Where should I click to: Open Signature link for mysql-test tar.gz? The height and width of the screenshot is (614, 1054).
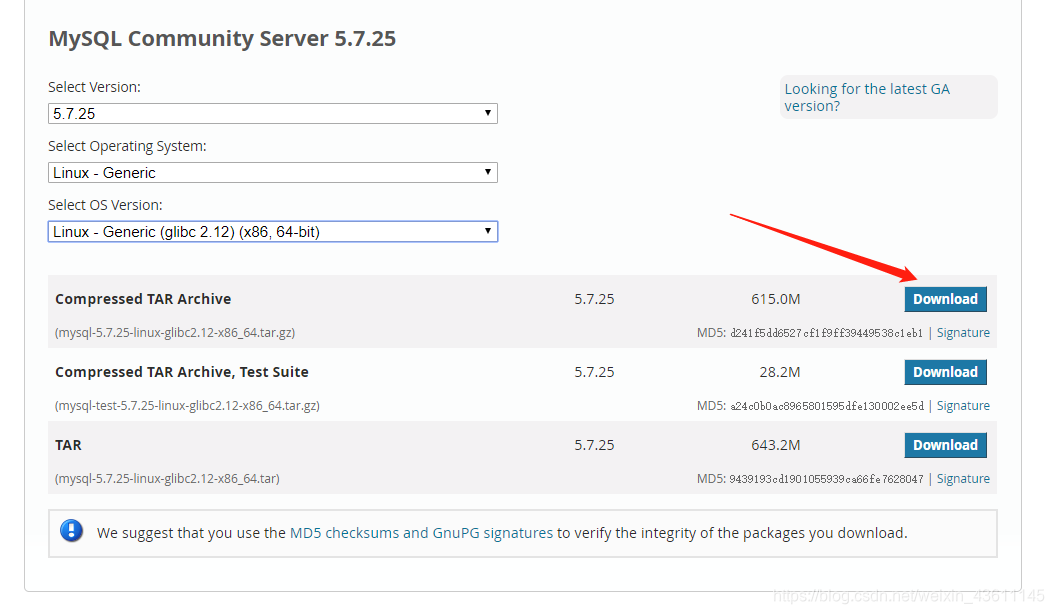click(963, 406)
